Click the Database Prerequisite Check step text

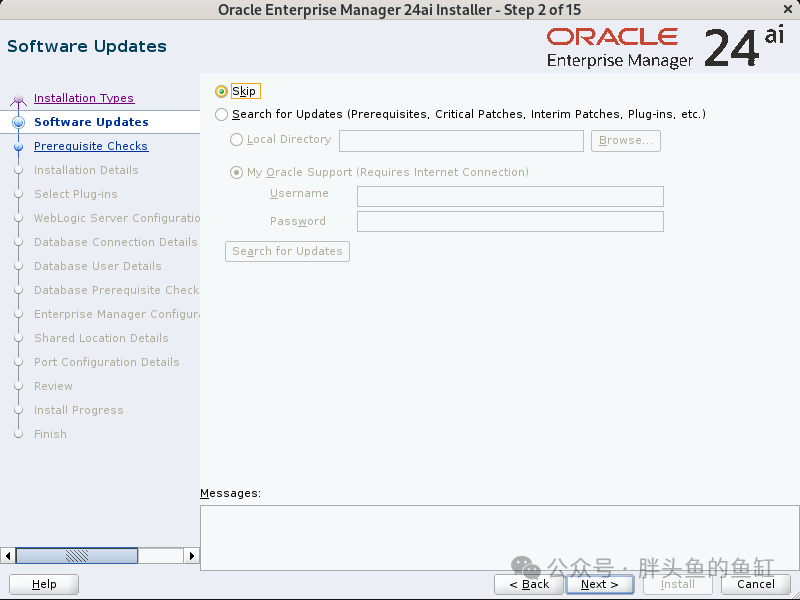coord(117,290)
